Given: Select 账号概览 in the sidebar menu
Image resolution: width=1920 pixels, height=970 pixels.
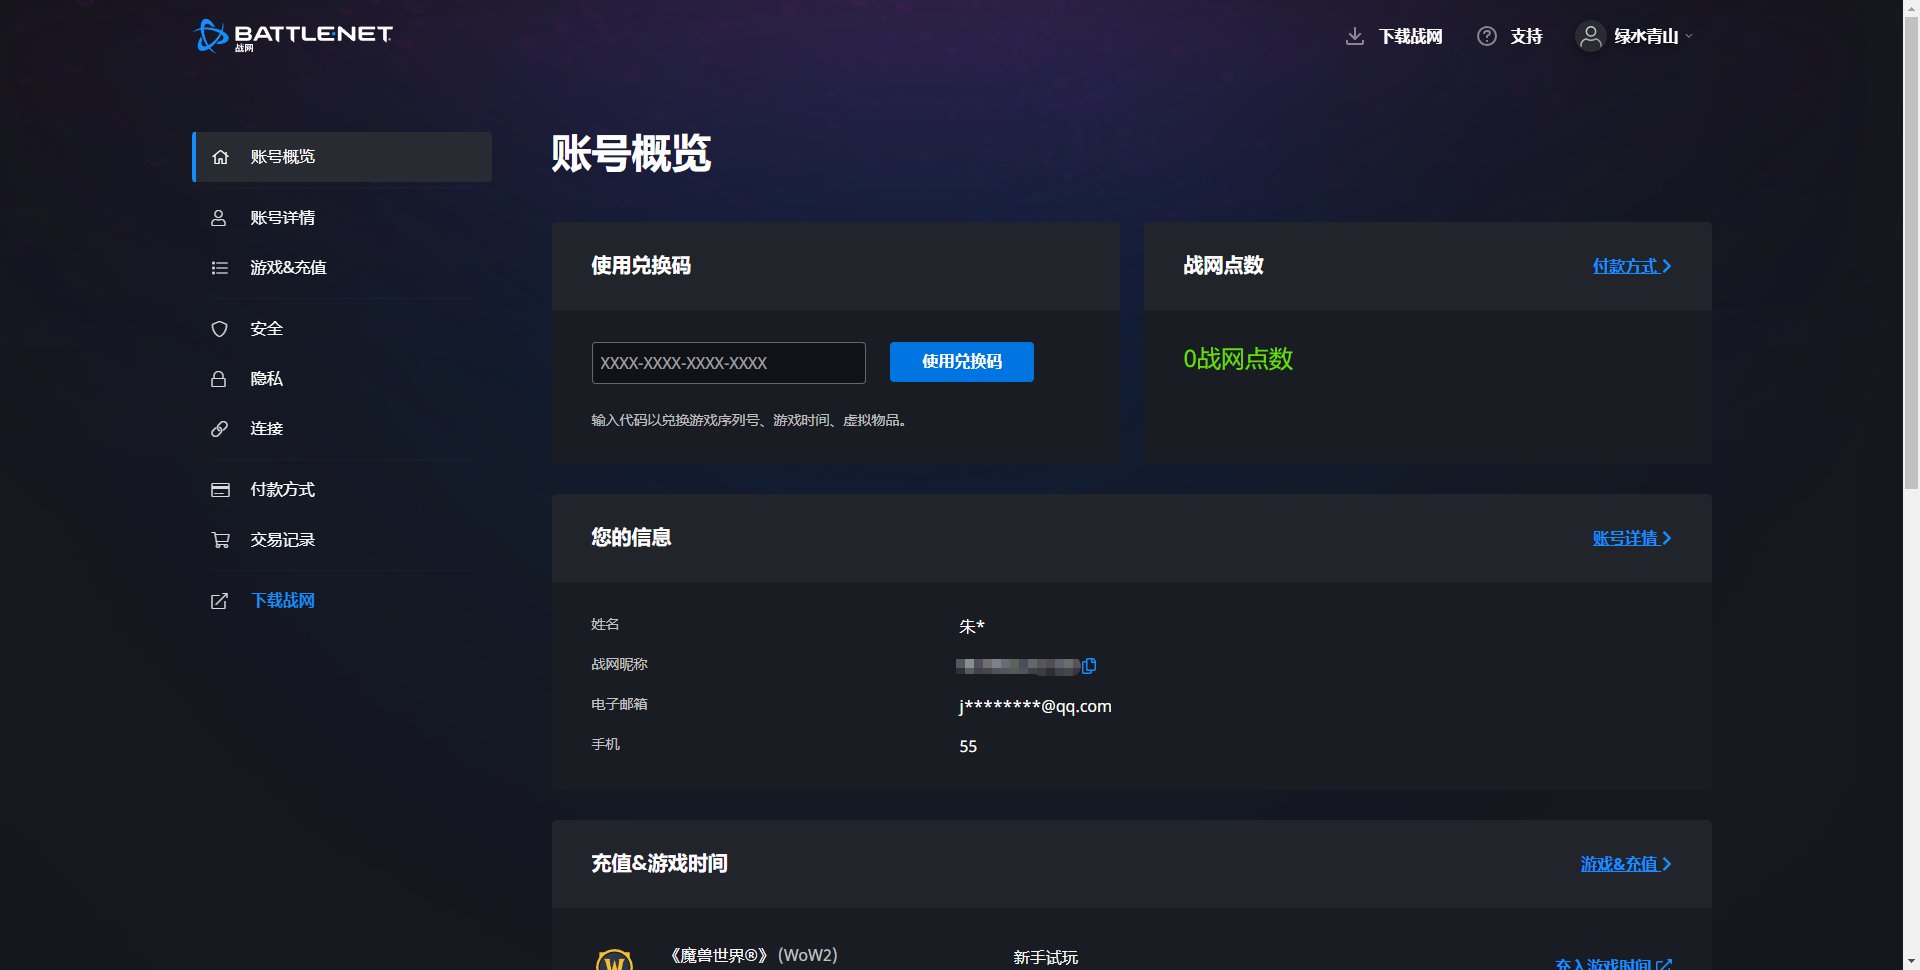Looking at the screenshot, I should point(342,157).
